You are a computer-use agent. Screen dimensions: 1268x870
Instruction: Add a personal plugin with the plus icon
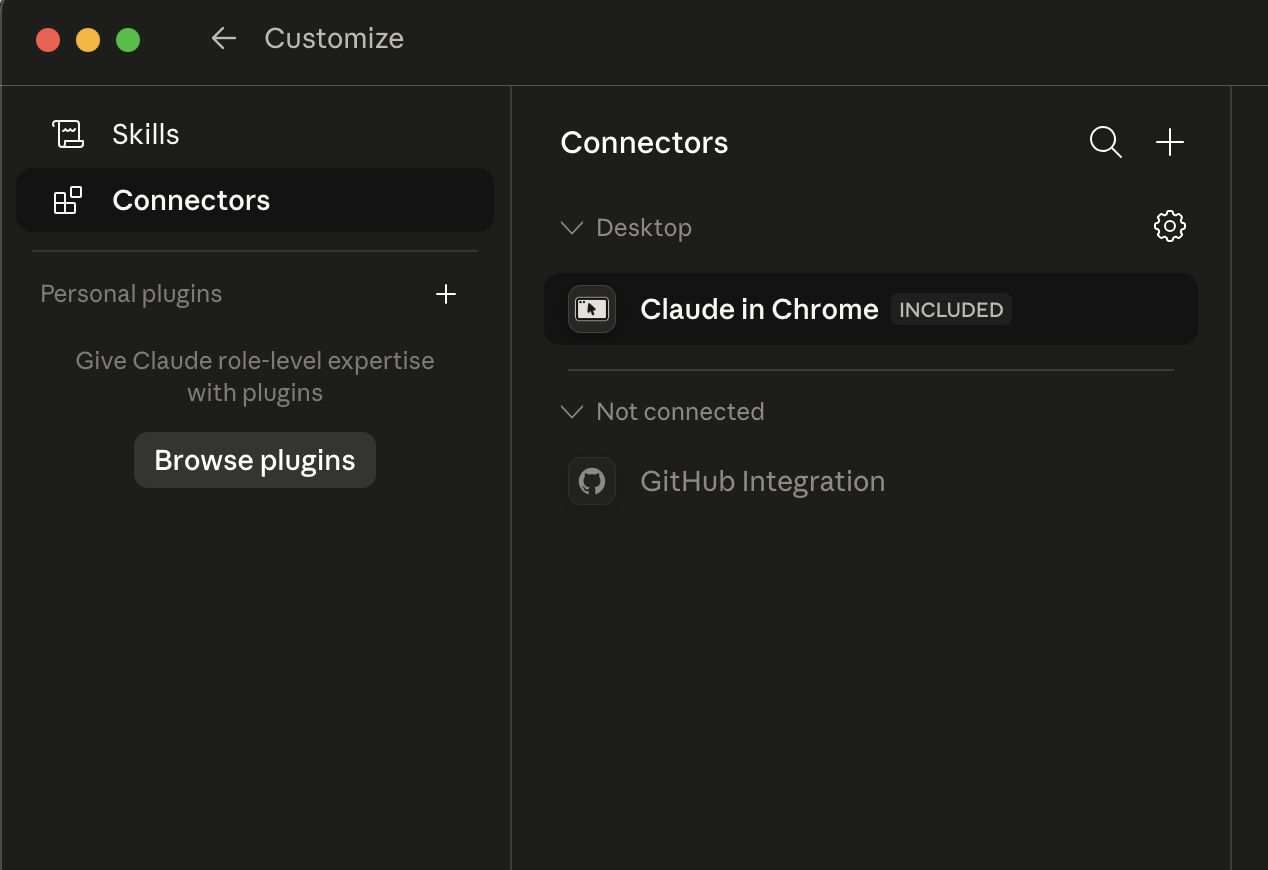click(x=446, y=294)
